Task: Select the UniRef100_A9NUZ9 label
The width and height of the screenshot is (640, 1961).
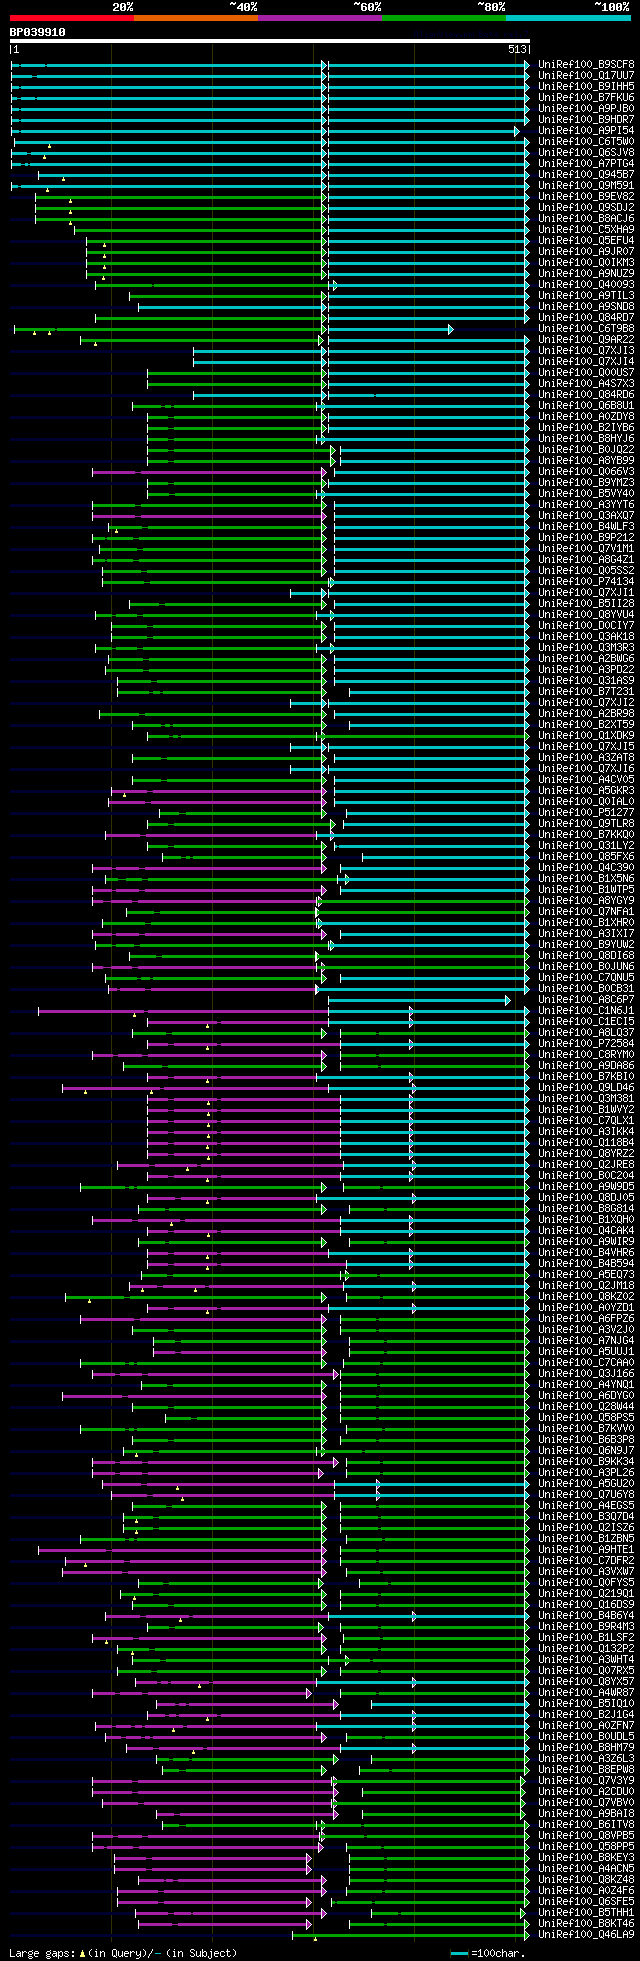Action: (x=586, y=273)
